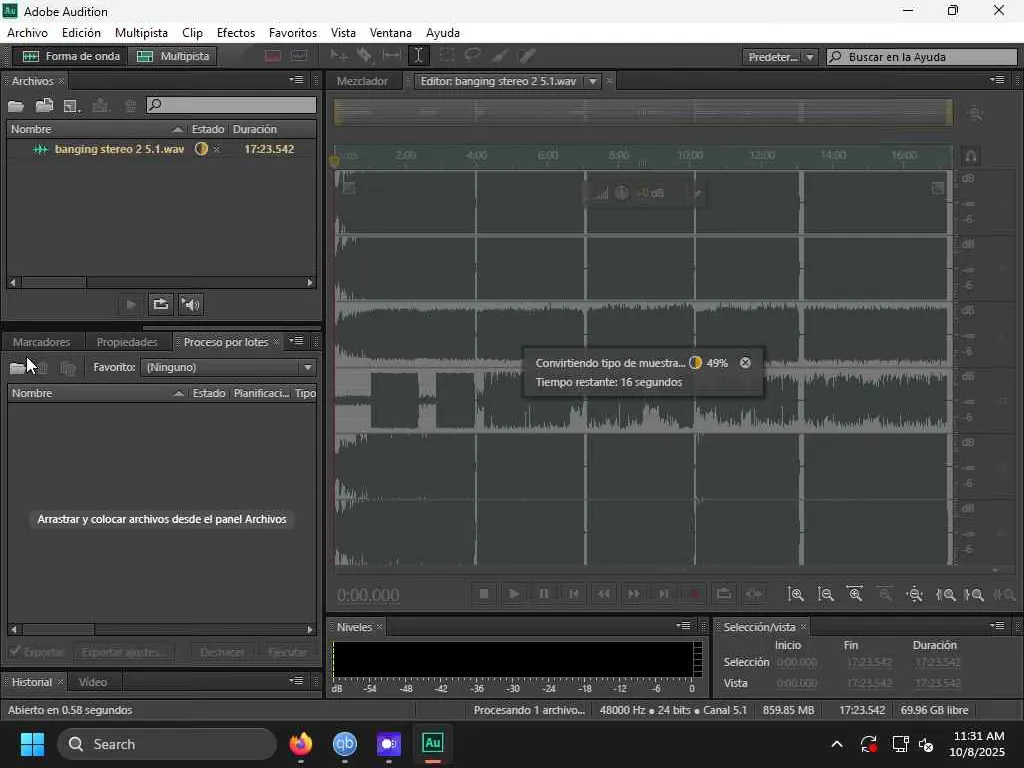This screenshot has height=768, width=1024.
Task: Switch to Mezclador tab
Action: click(x=362, y=81)
